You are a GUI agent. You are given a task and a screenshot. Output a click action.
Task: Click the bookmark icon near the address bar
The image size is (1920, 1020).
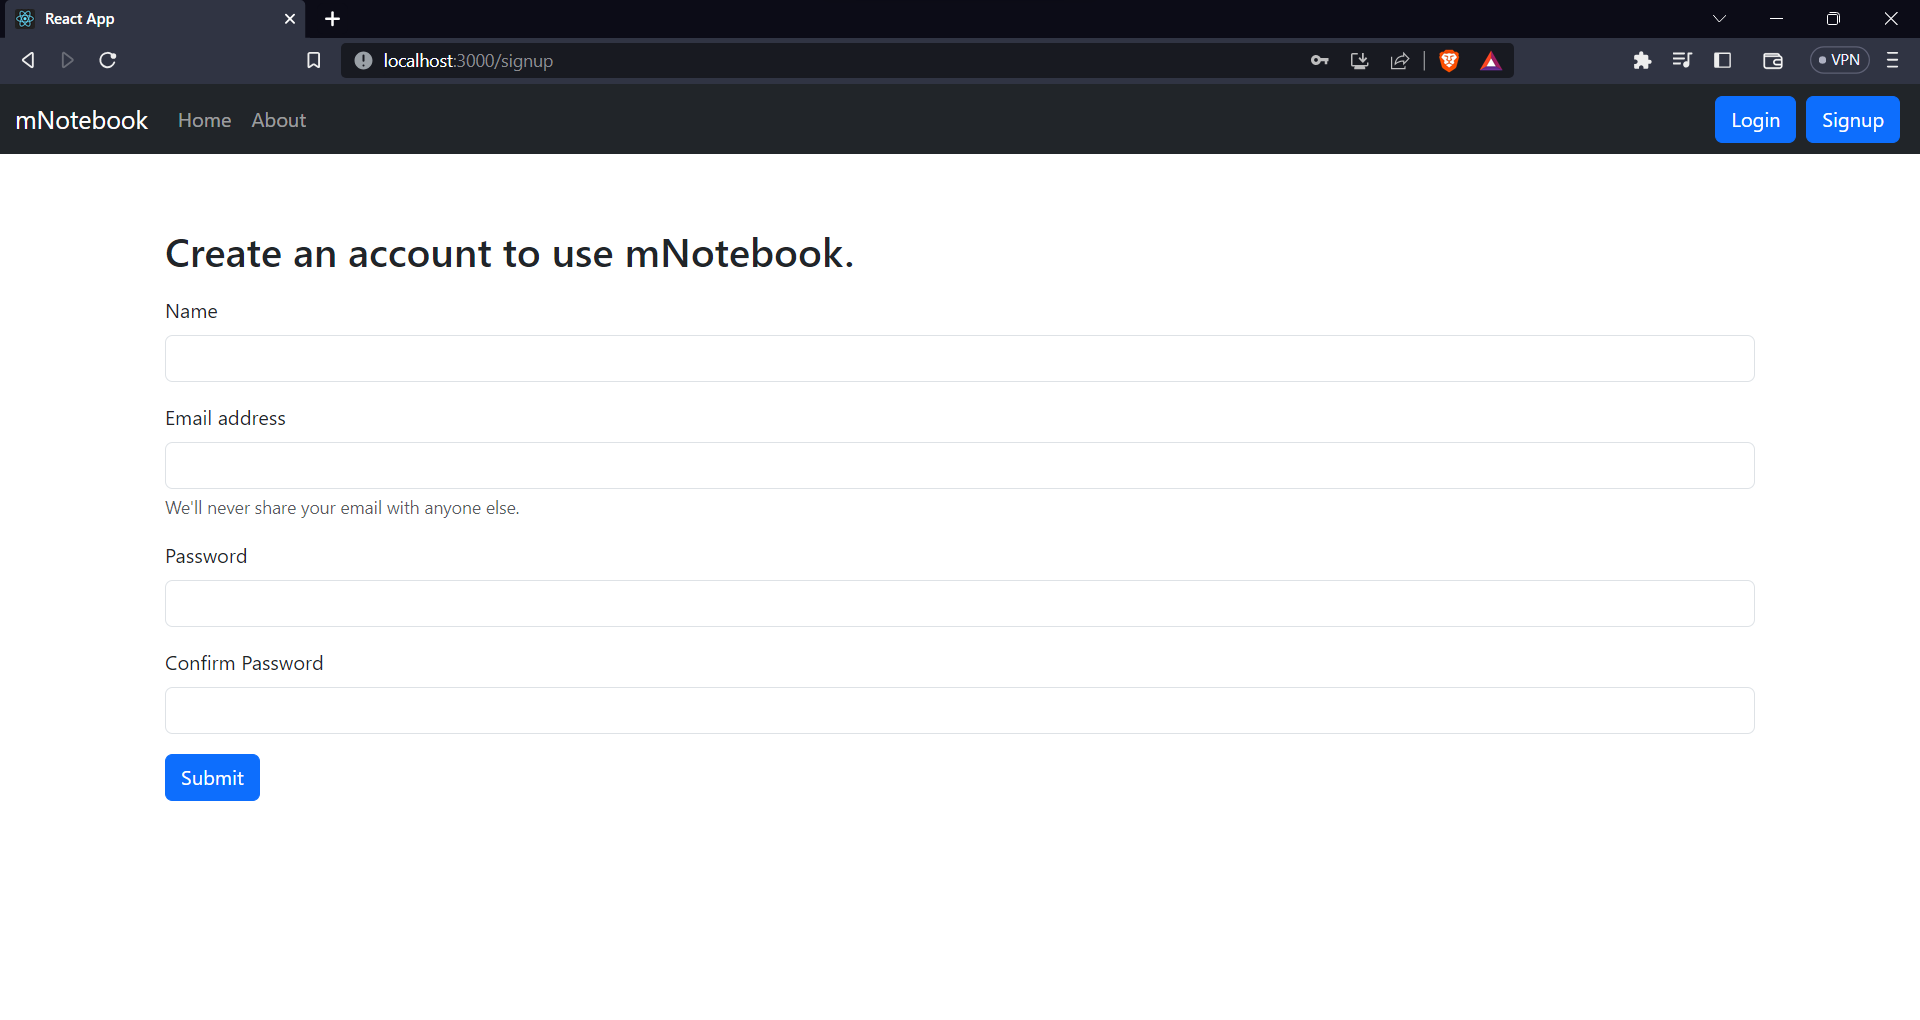tap(313, 60)
